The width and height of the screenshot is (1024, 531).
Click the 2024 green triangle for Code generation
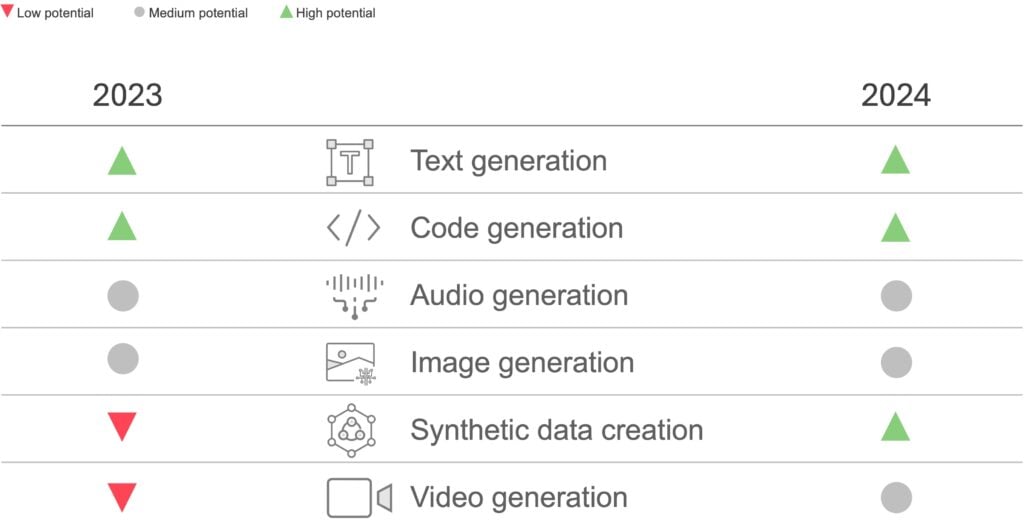(x=895, y=229)
